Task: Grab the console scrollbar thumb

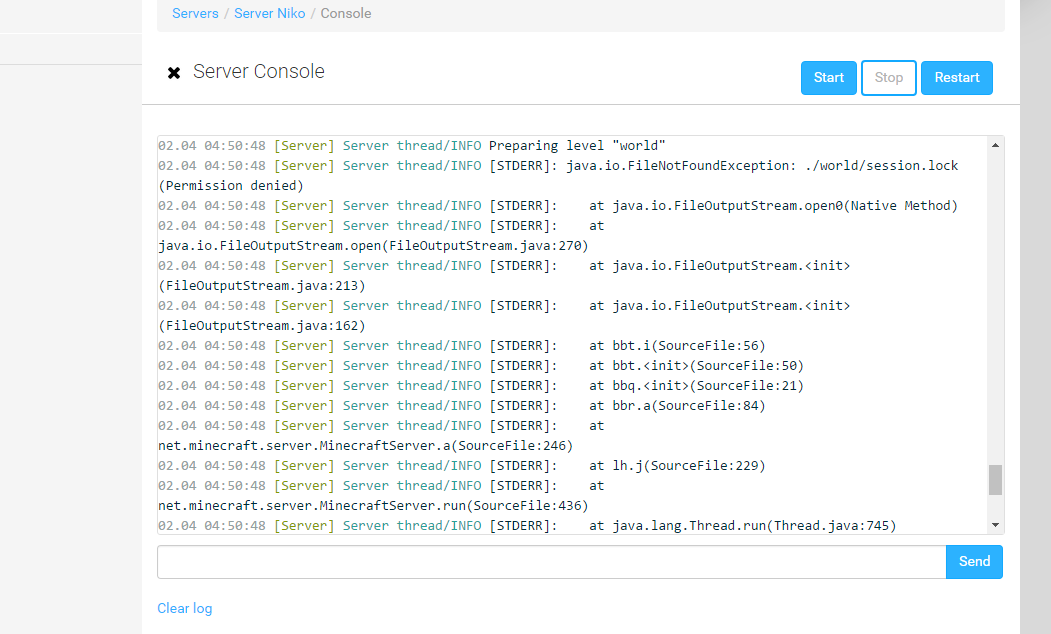Action: pyautogui.click(x=995, y=480)
